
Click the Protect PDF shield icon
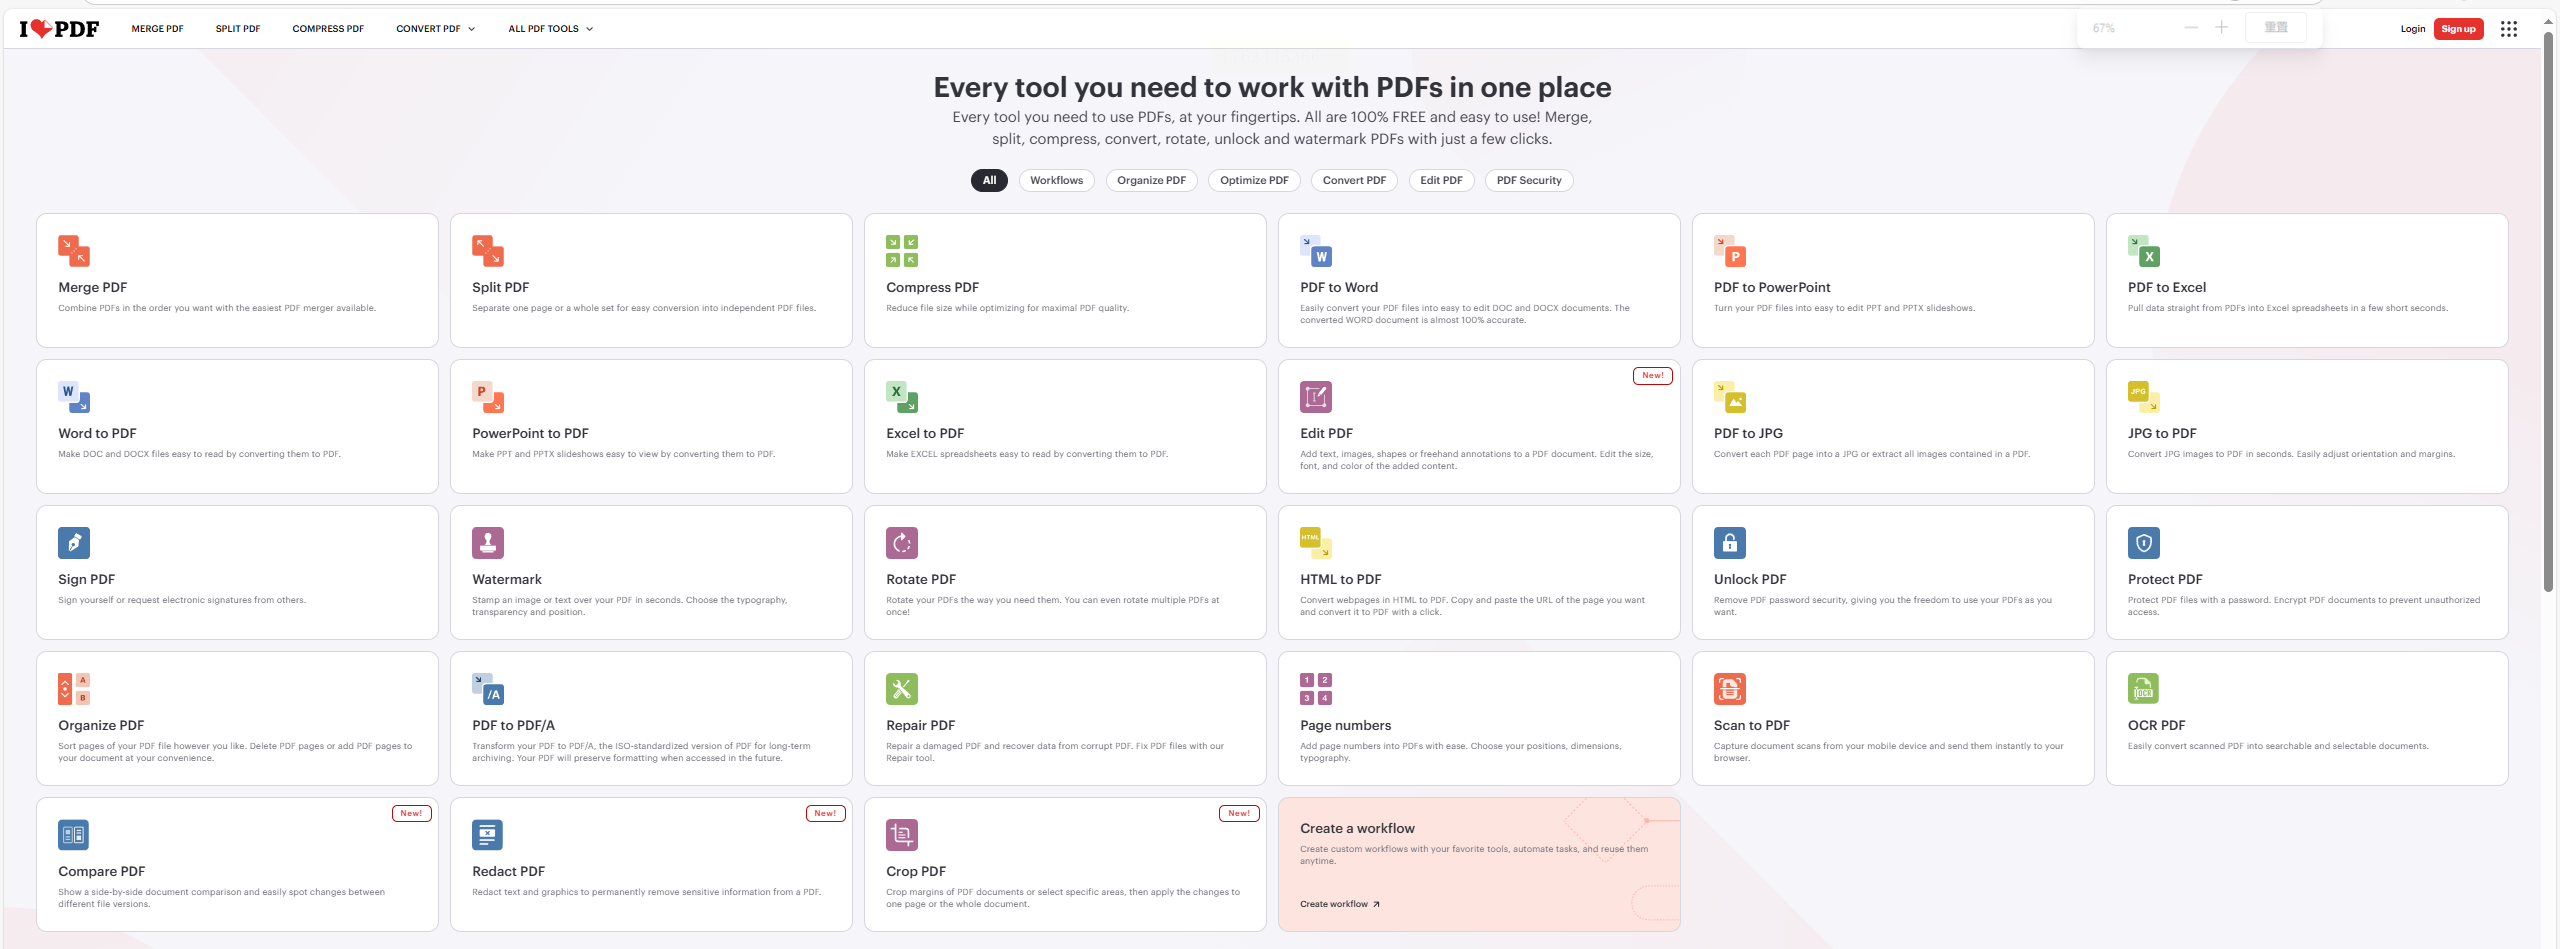coord(2143,543)
